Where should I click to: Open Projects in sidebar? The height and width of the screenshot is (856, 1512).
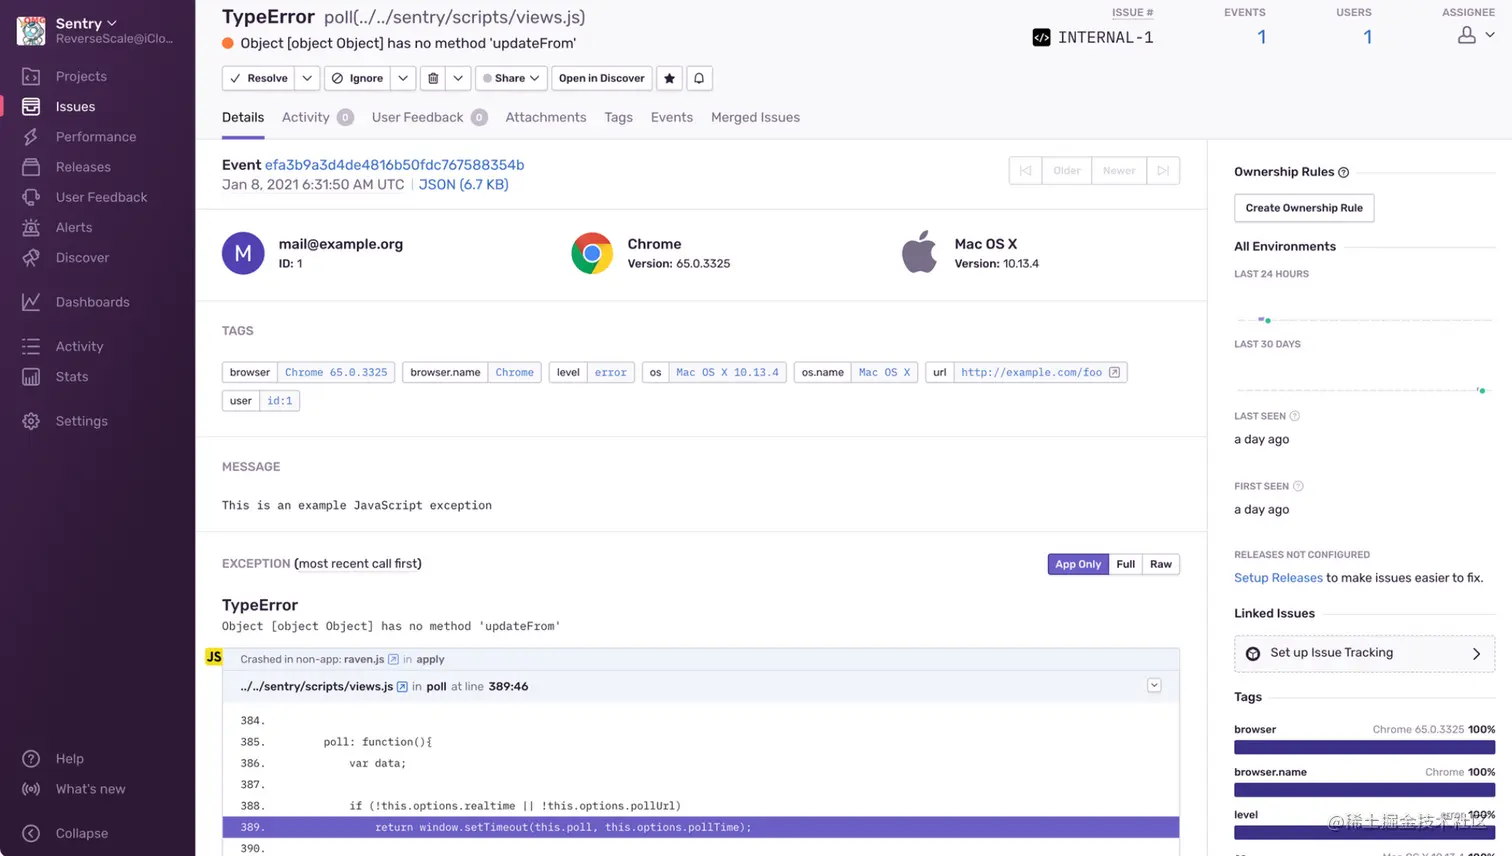point(80,76)
